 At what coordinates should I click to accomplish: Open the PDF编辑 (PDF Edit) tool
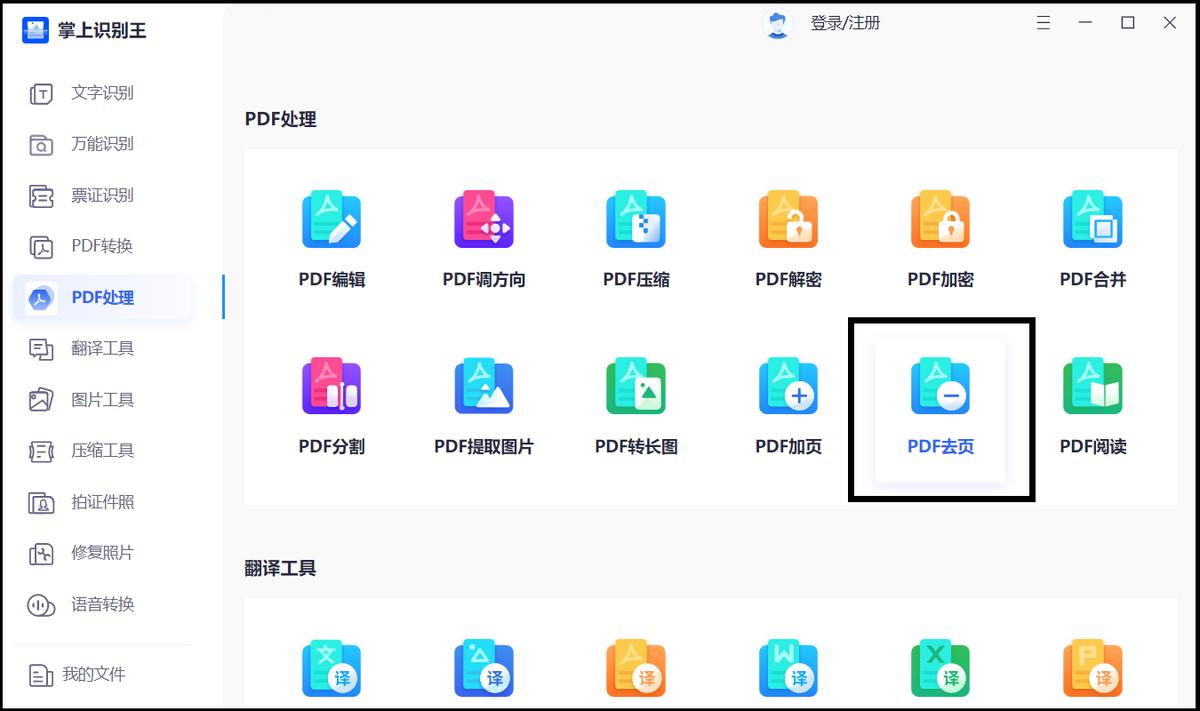click(x=331, y=235)
